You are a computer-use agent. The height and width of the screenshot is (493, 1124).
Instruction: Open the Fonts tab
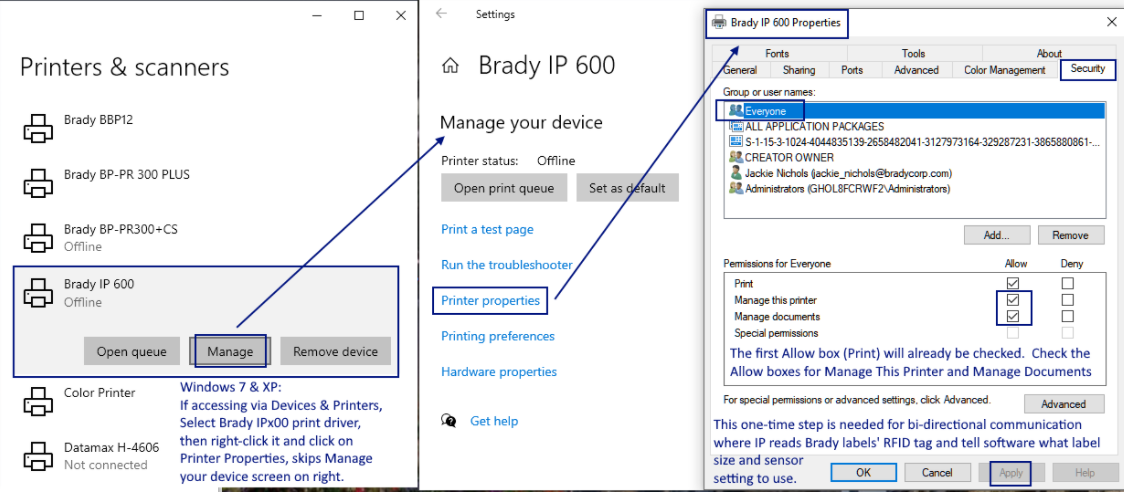pyautogui.click(x=777, y=53)
